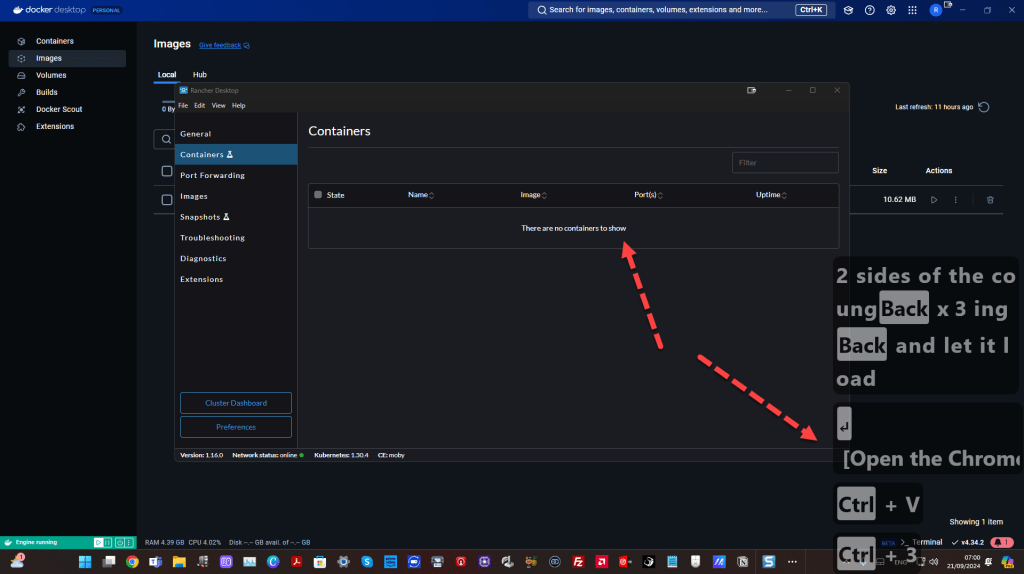Open Windows Start menu
Image resolution: width=1024 pixels, height=574 pixels.
pyautogui.click(x=85, y=562)
